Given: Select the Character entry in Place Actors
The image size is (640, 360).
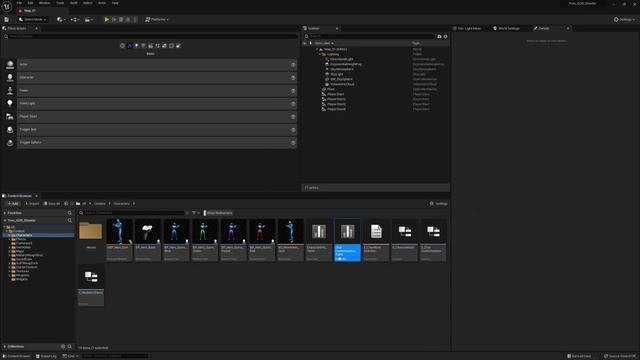Looking at the screenshot, I should point(157,78).
